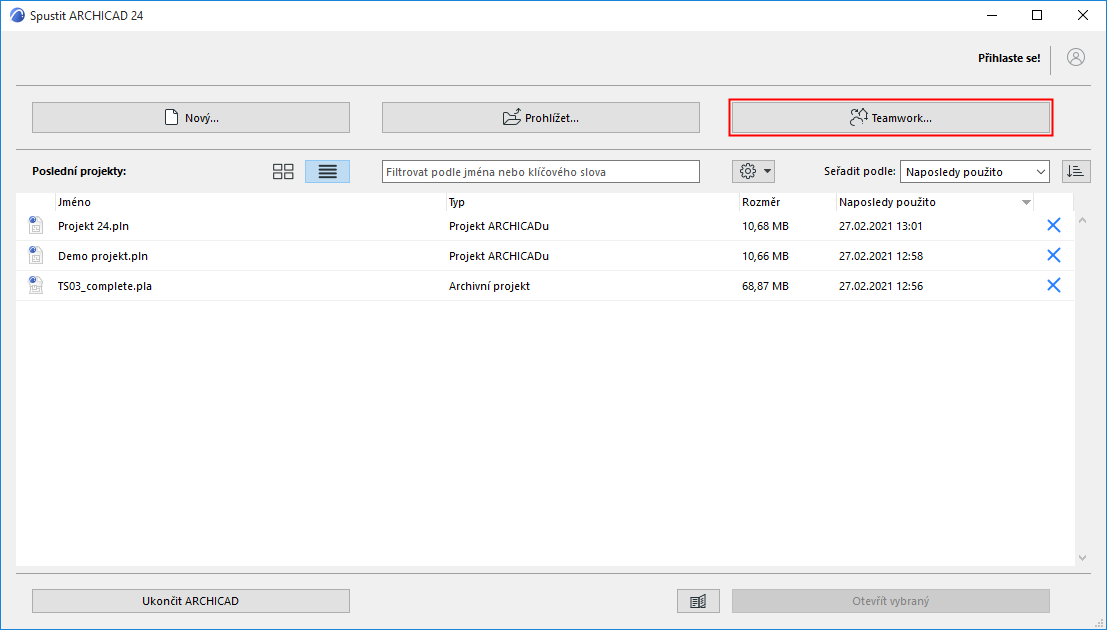The width and height of the screenshot is (1107, 630).
Task: Maximize the Spustit ARCHICAD 24 window
Action: (x=1036, y=15)
